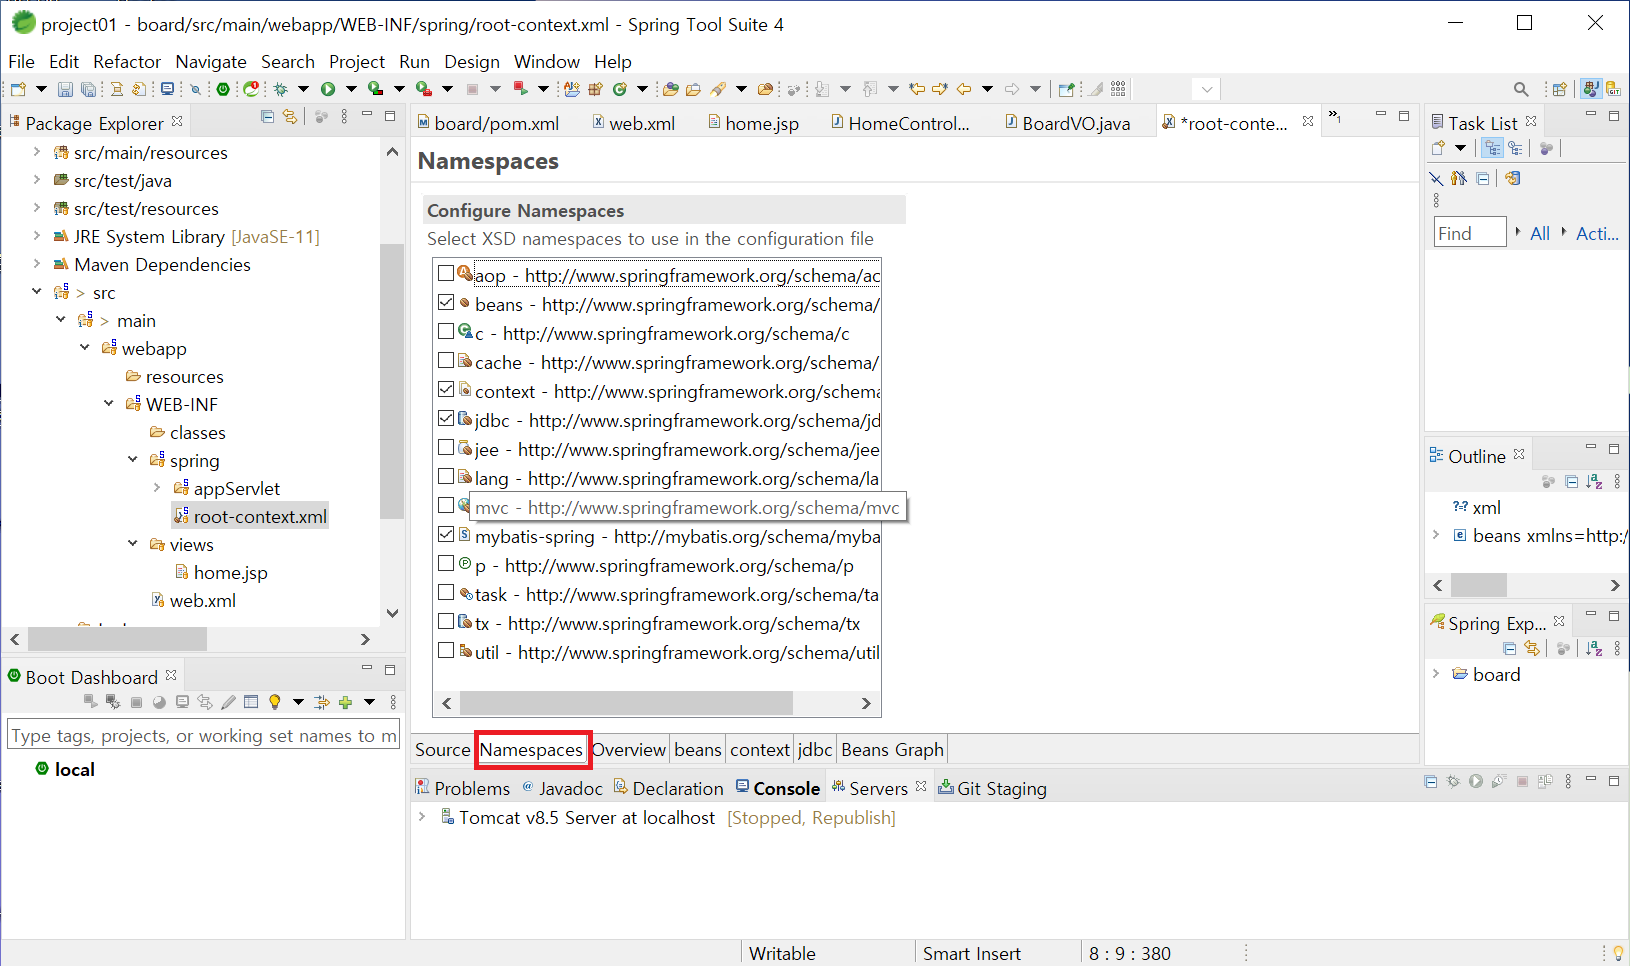Open the board/pom.xml editor tab

(x=488, y=123)
